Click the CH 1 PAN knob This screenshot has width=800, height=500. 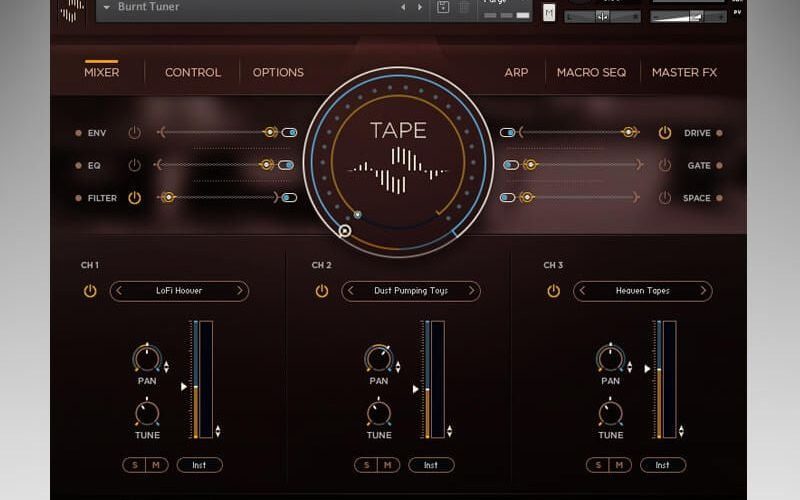[x=147, y=358]
